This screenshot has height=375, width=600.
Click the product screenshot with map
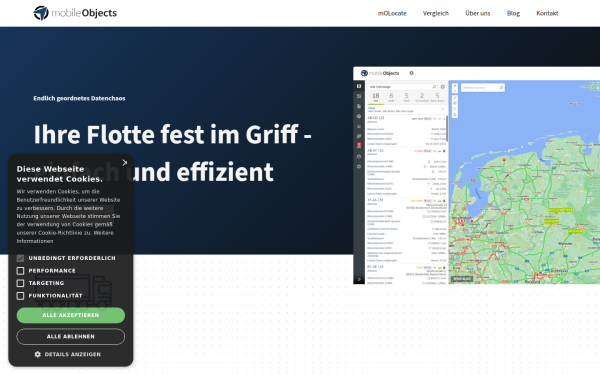(476, 176)
